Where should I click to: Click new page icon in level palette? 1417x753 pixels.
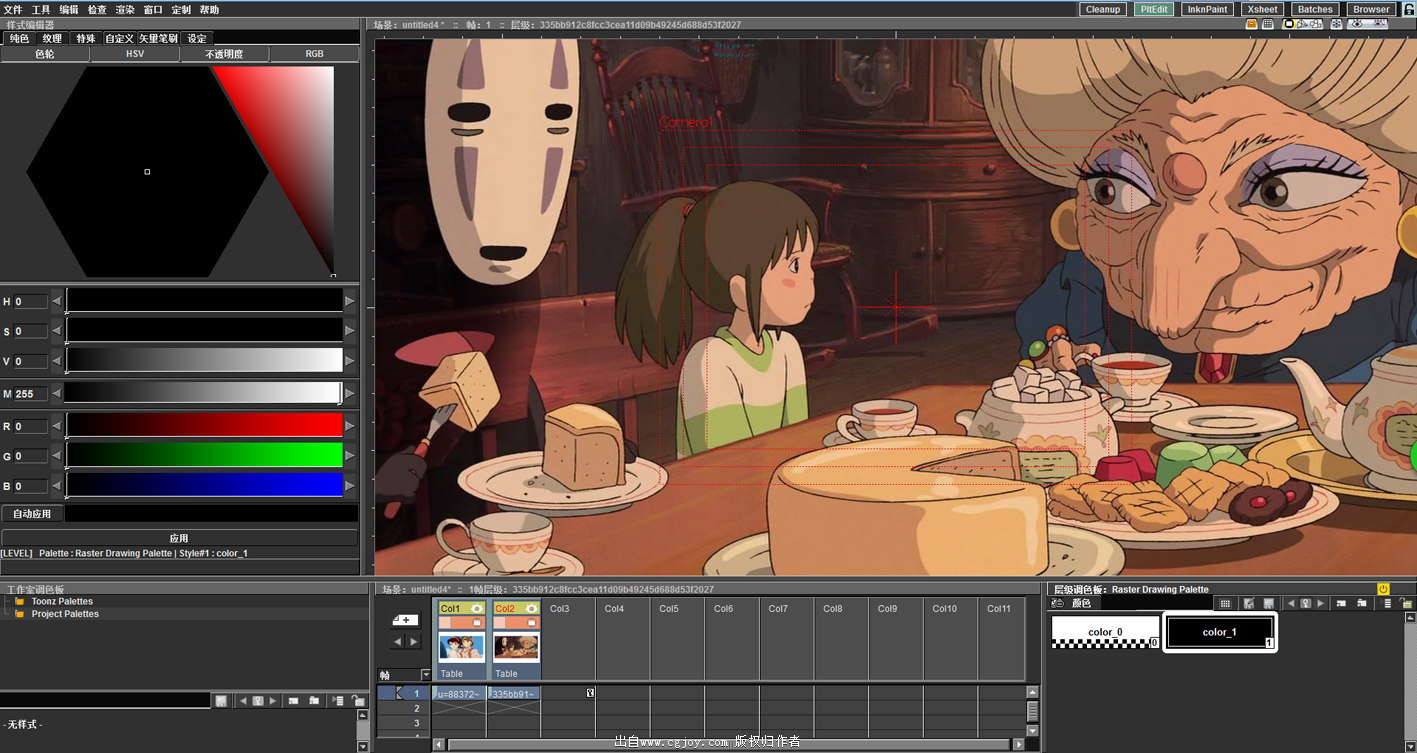[x=1362, y=603]
